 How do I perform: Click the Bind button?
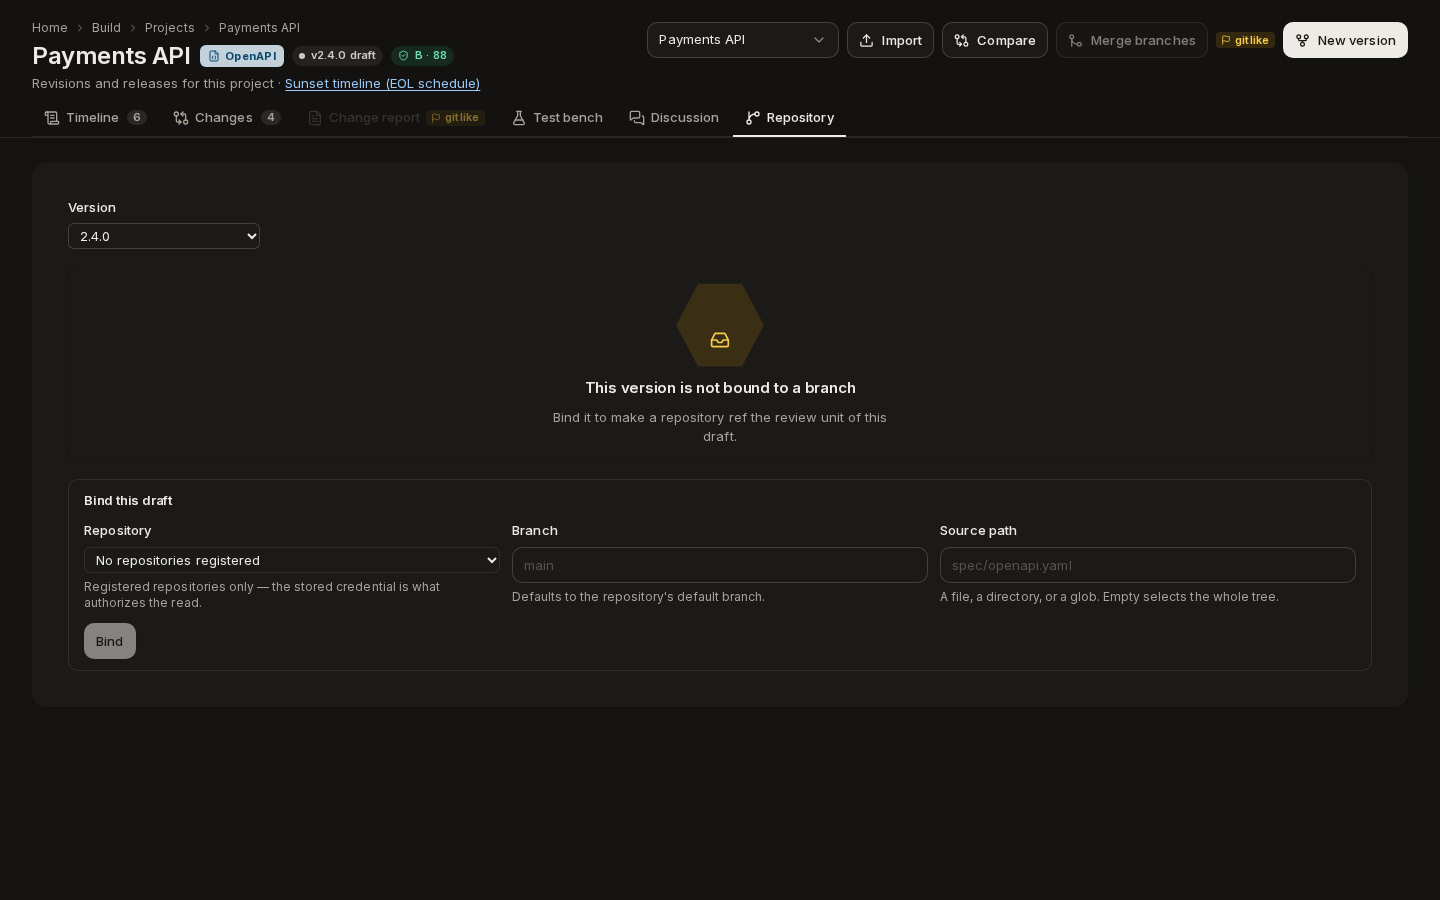110,641
